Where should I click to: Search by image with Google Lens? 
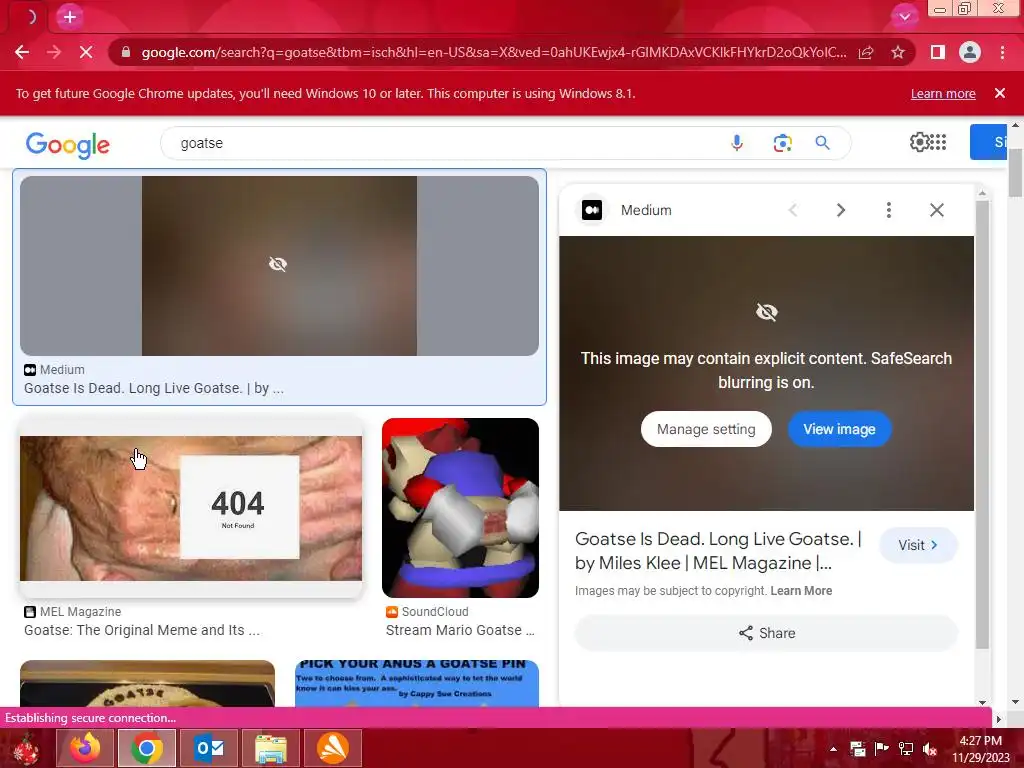click(782, 143)
